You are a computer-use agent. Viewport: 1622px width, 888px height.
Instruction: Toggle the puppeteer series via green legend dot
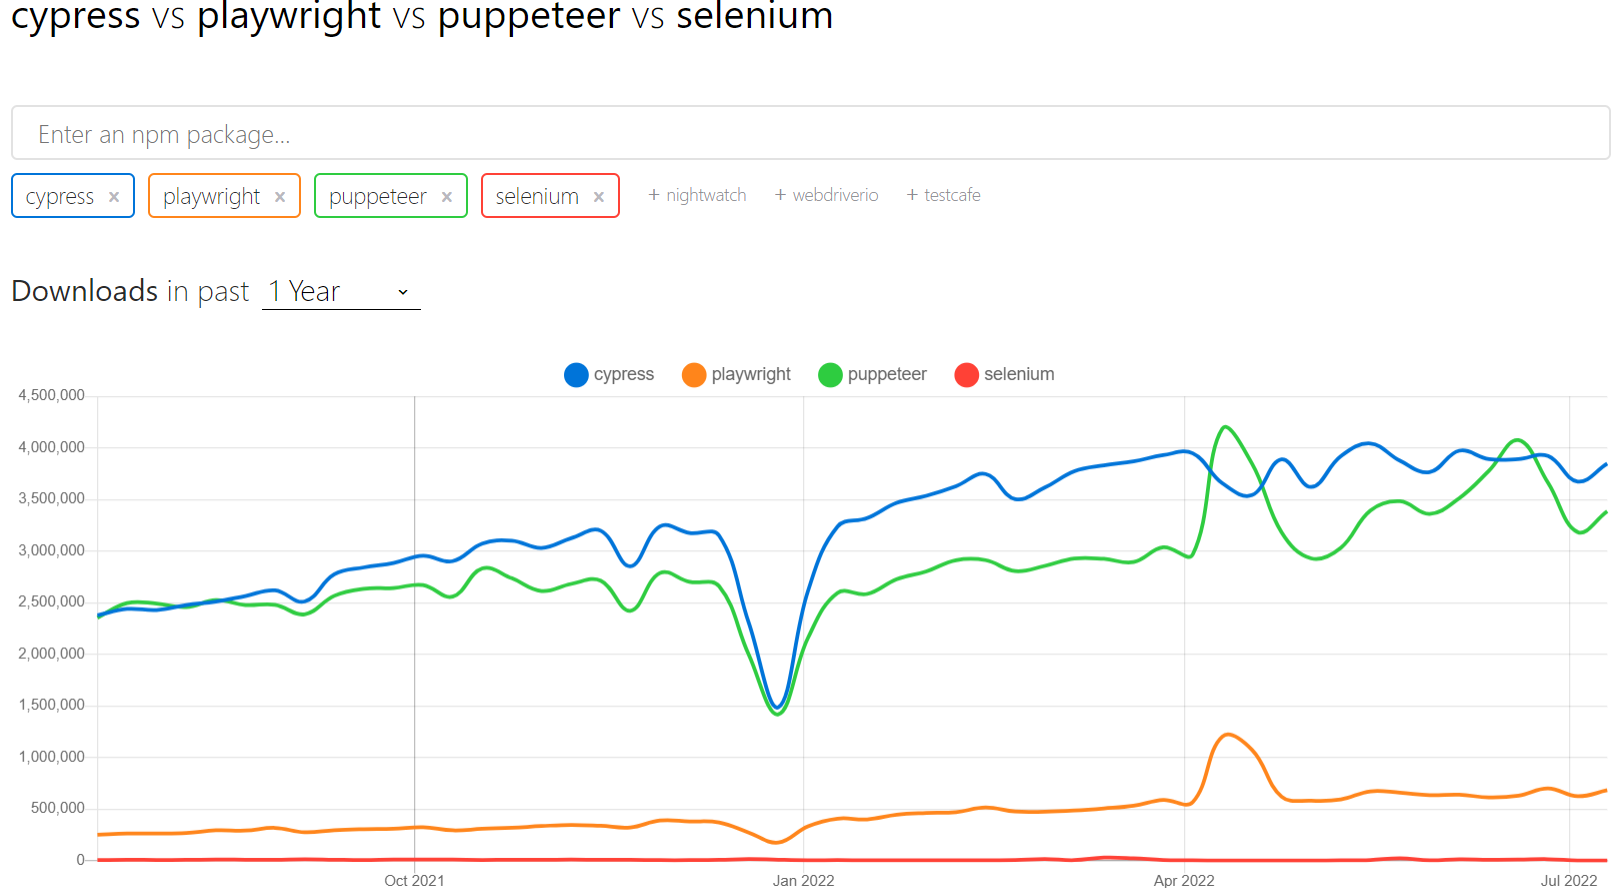pyautogui.click(x=830, y=374)
